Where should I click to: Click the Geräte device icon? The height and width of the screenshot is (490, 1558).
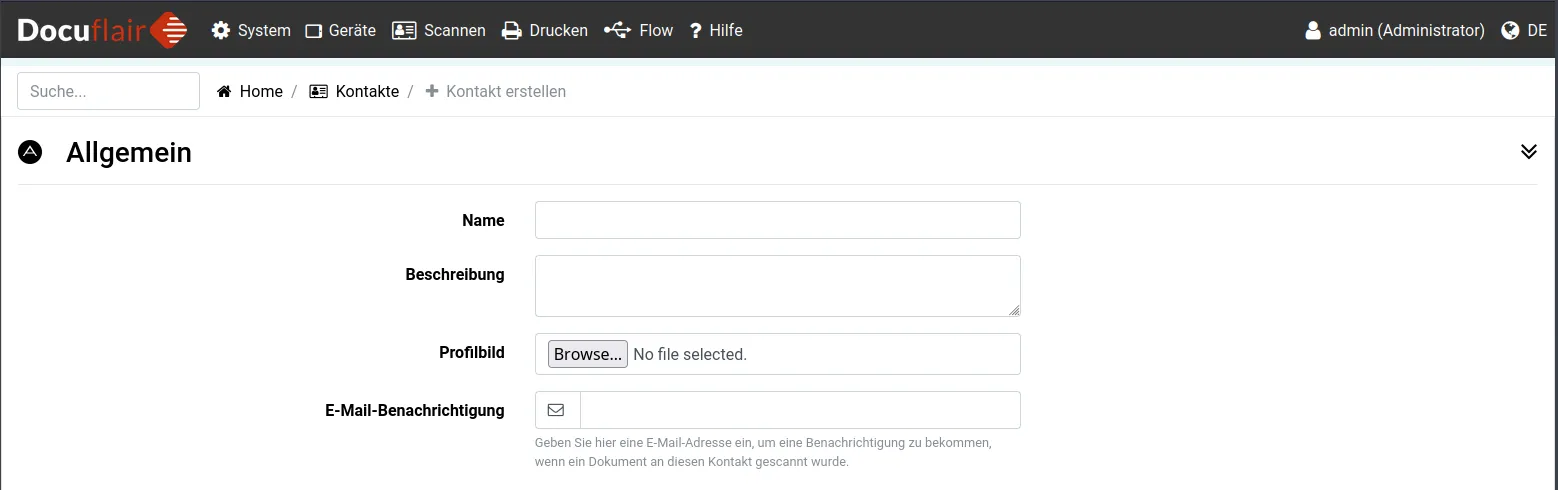click(x=314, y=31)
